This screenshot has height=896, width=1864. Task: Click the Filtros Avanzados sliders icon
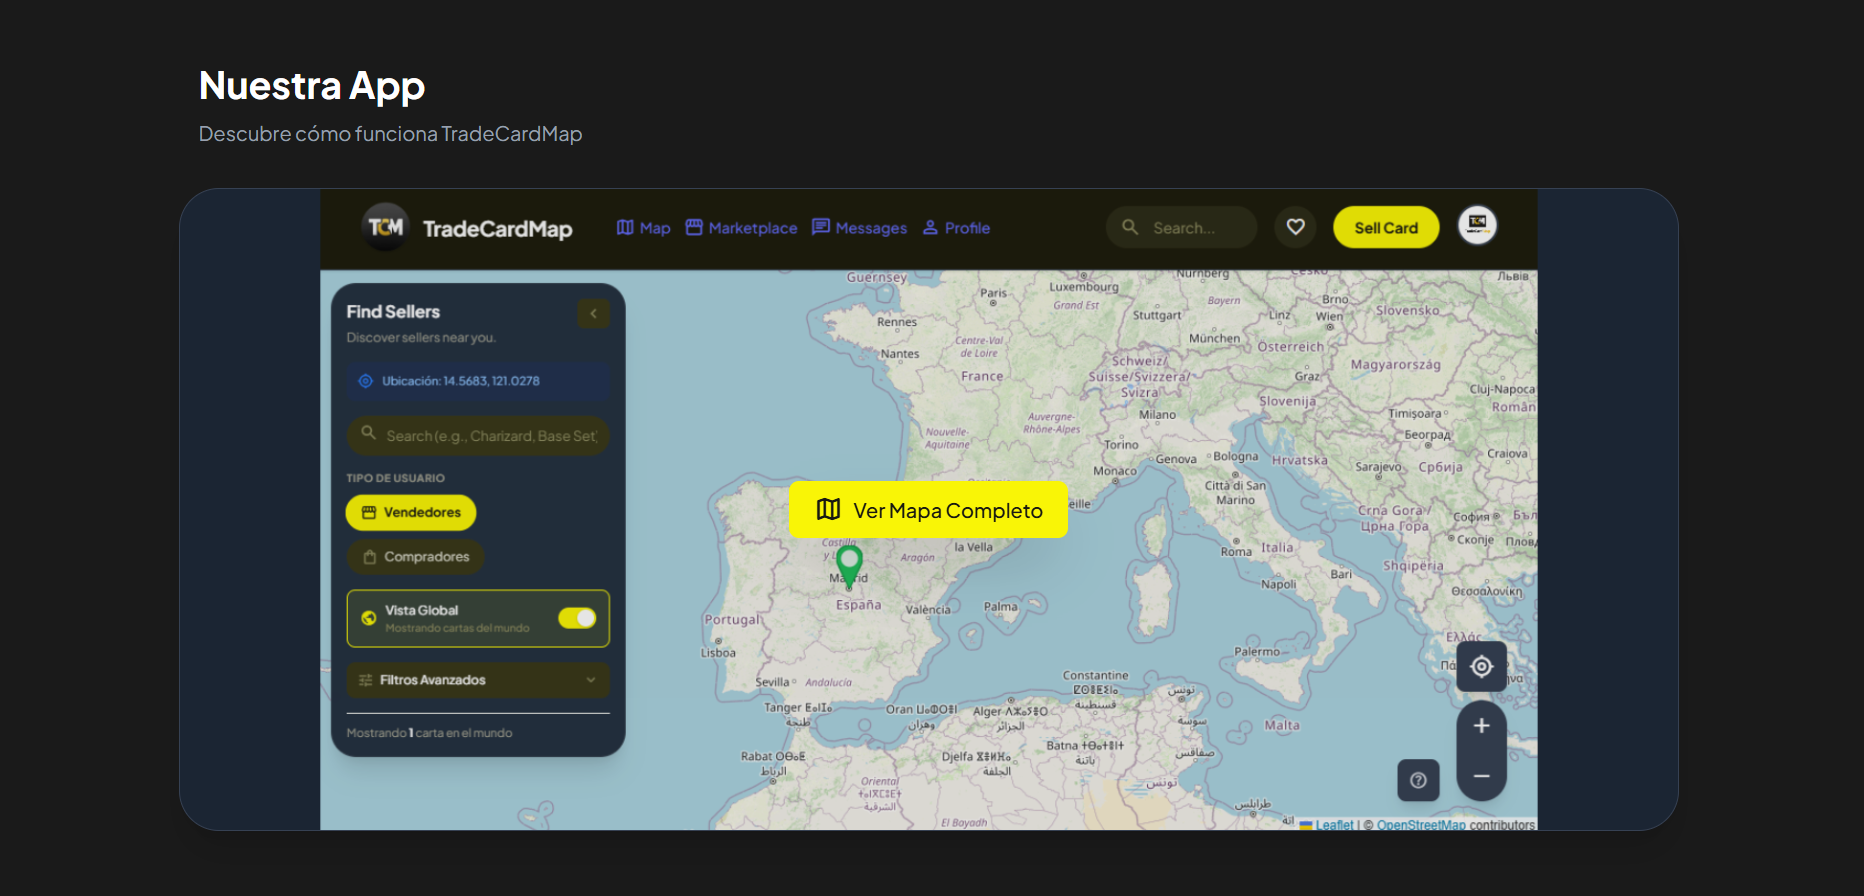(x=365, y=680)
